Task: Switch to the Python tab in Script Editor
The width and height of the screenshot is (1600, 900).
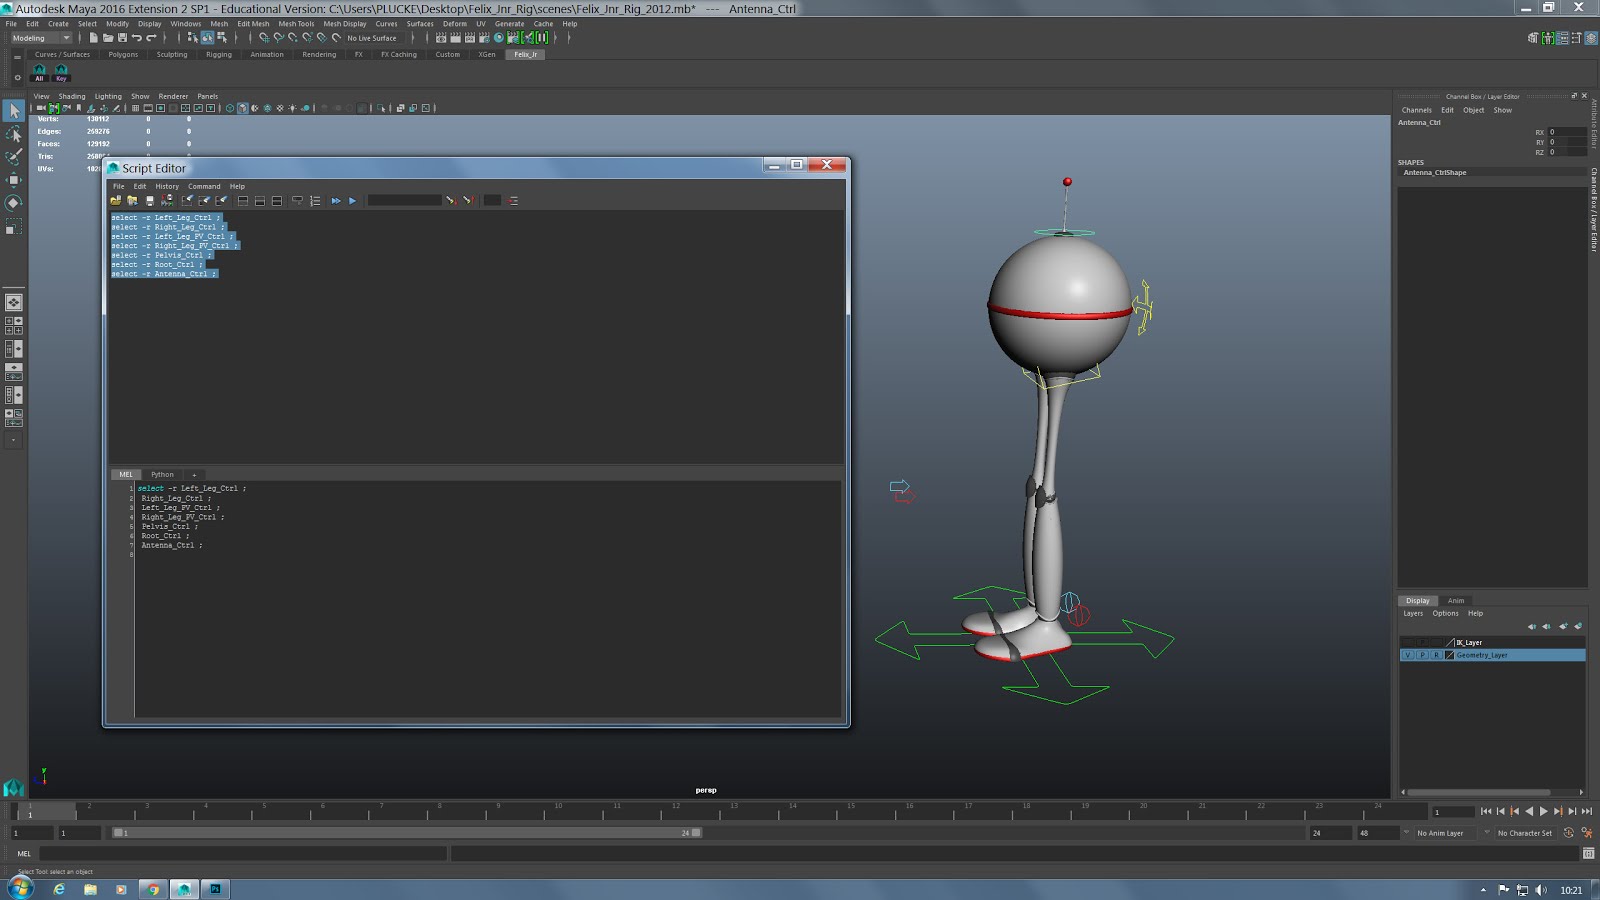Action: pos(161,474)
